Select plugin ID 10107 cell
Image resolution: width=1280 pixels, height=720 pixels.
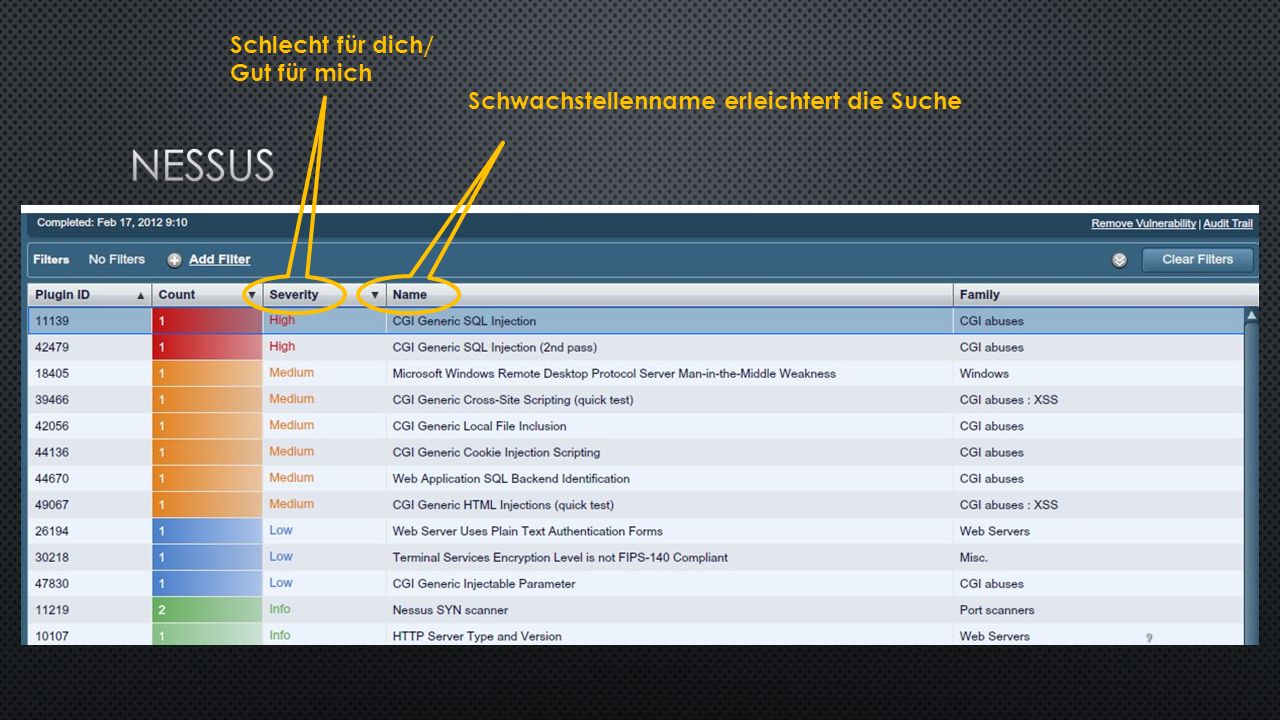[90, 635]
